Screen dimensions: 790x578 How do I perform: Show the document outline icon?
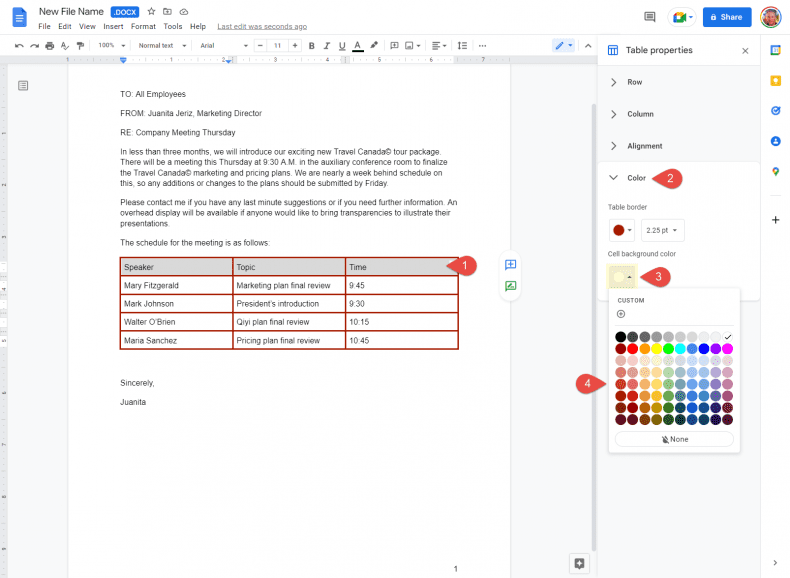[23, 87]
